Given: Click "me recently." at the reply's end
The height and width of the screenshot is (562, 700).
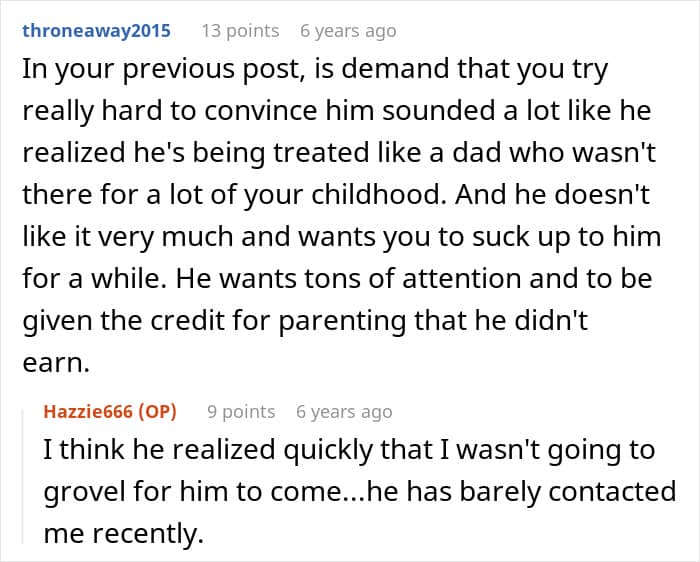Looking at the screenshot, I should [x=124, y=534].
